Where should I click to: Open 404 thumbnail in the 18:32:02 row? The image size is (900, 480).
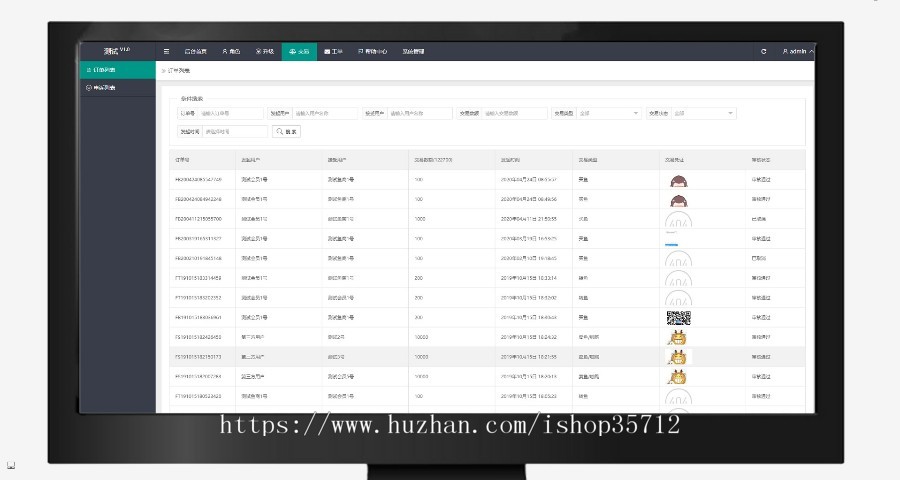[678, 298]
